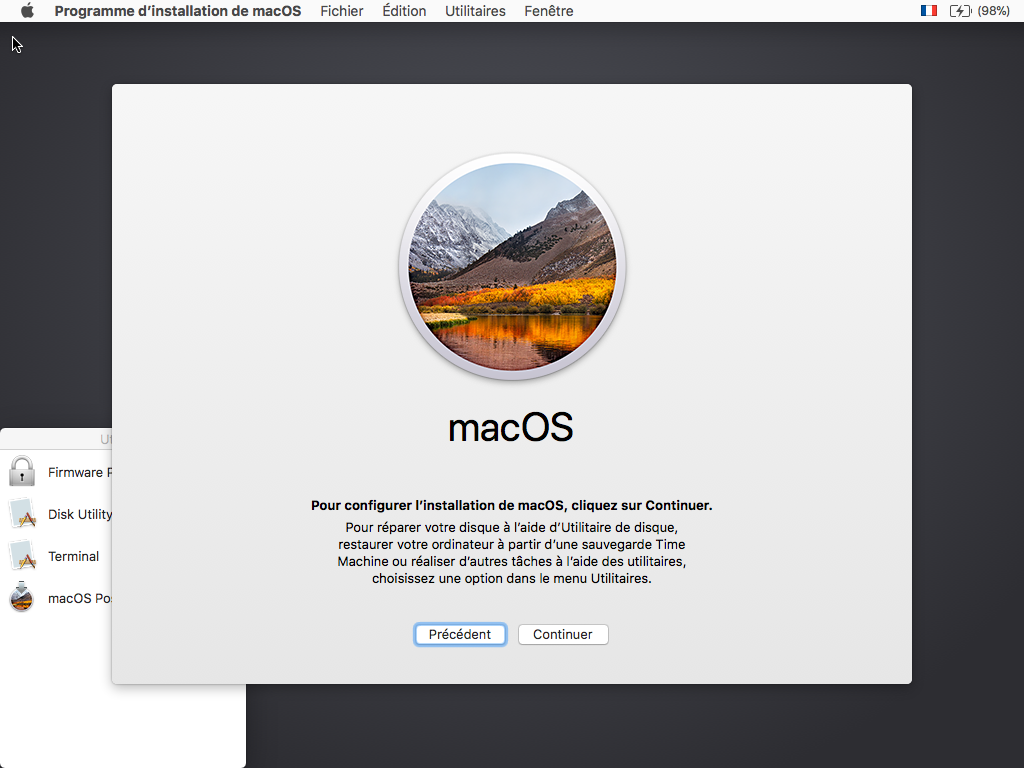Open the Fichier menu
This screenshot has width=1024, height=768.
342,11
